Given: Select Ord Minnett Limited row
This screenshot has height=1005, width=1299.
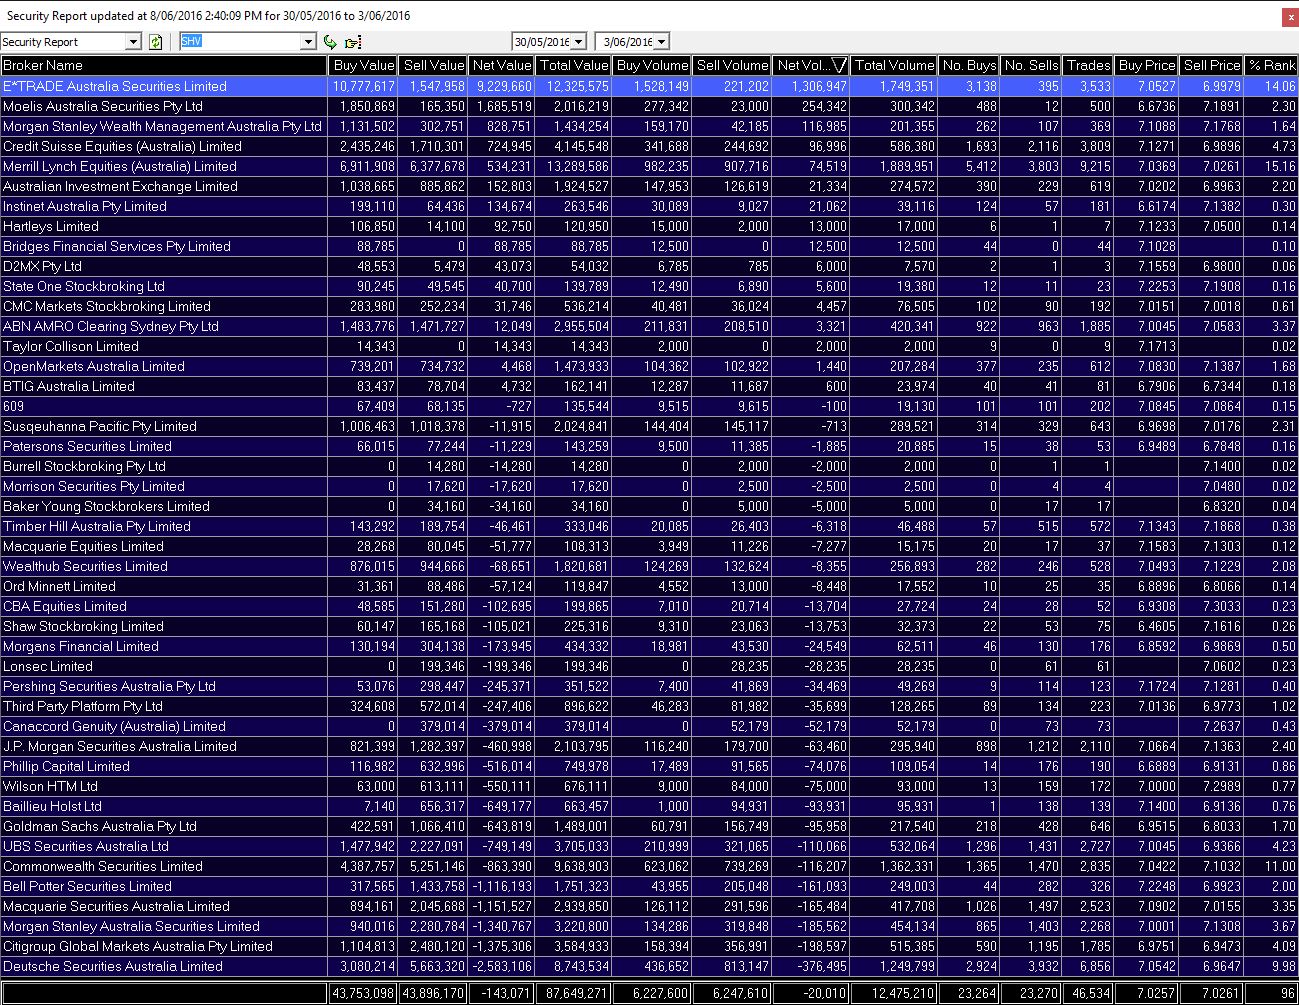Looking at the screenshot, I should (649, 586).
